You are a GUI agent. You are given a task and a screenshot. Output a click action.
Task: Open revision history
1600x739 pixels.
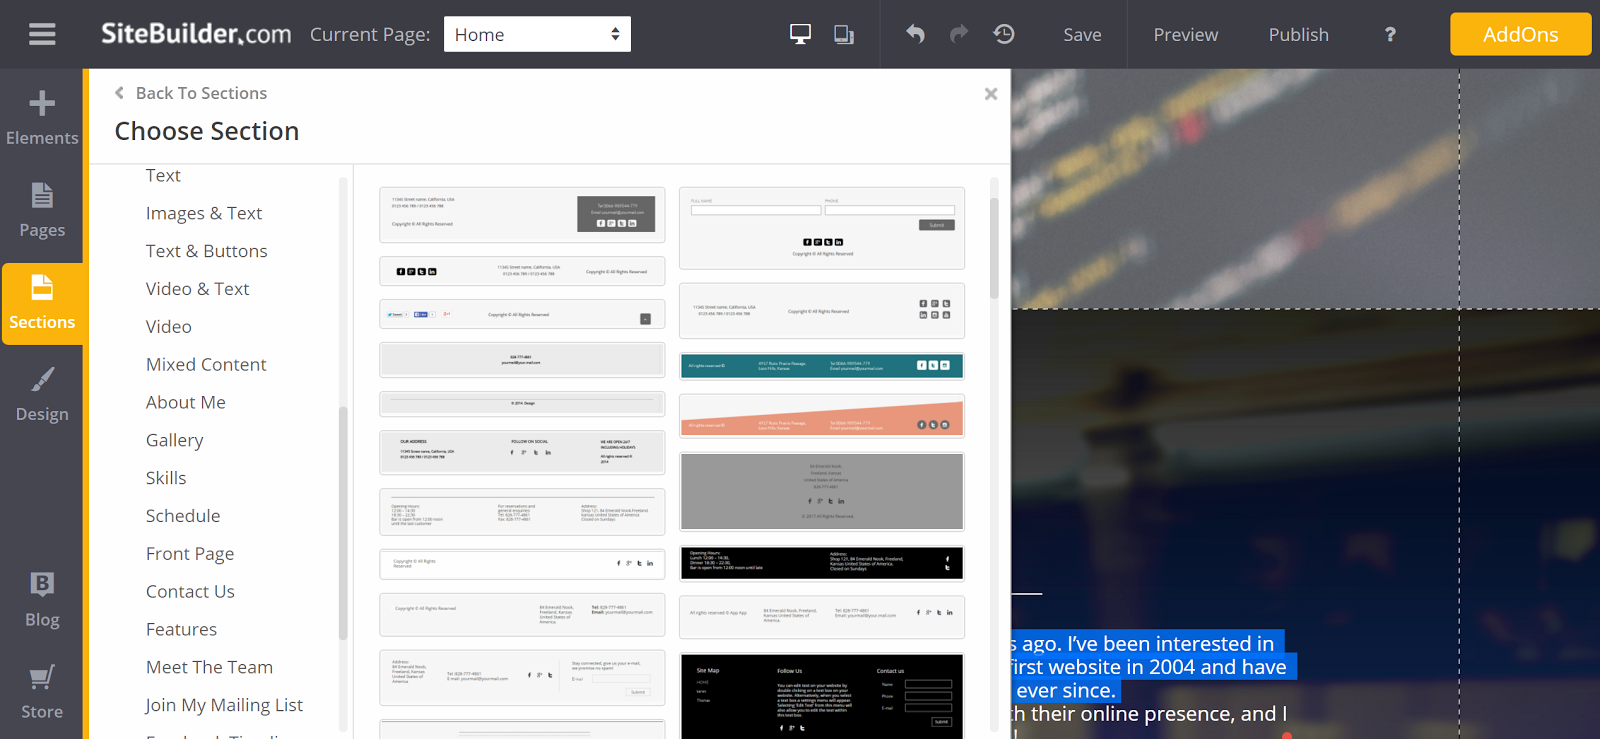pos(1004,34)
